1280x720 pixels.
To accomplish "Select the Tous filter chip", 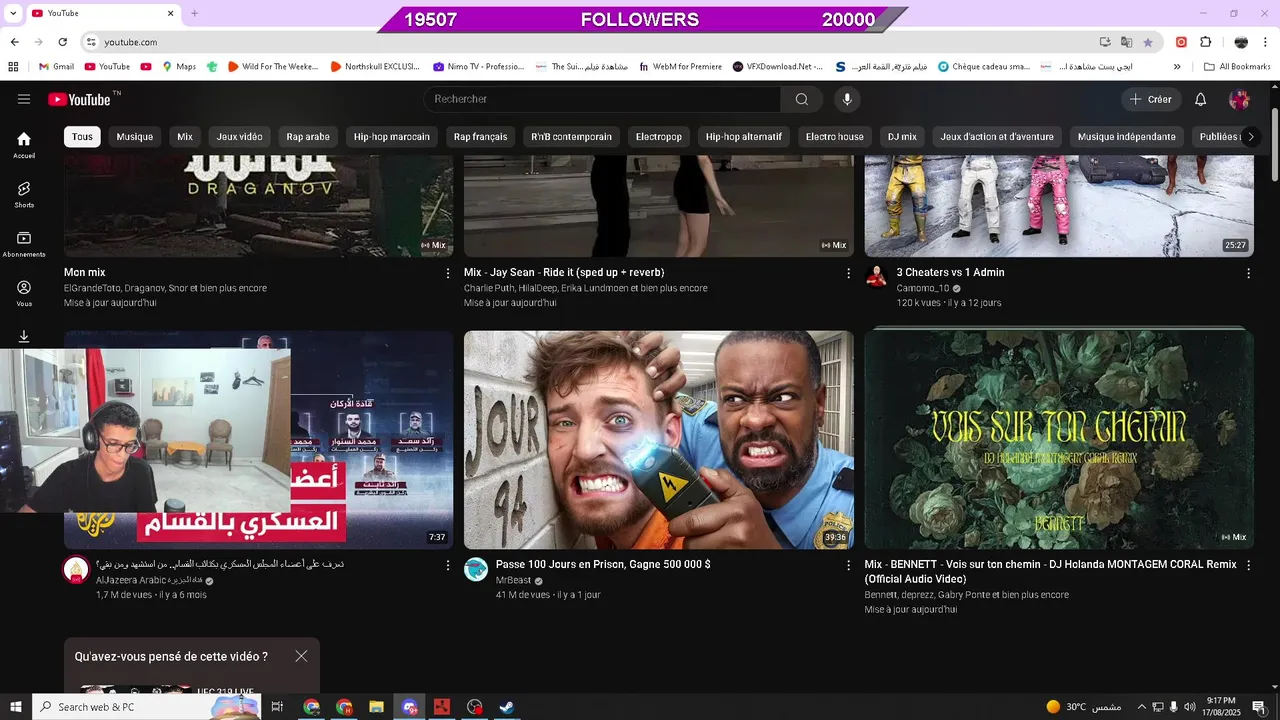I will coord(82,137).
